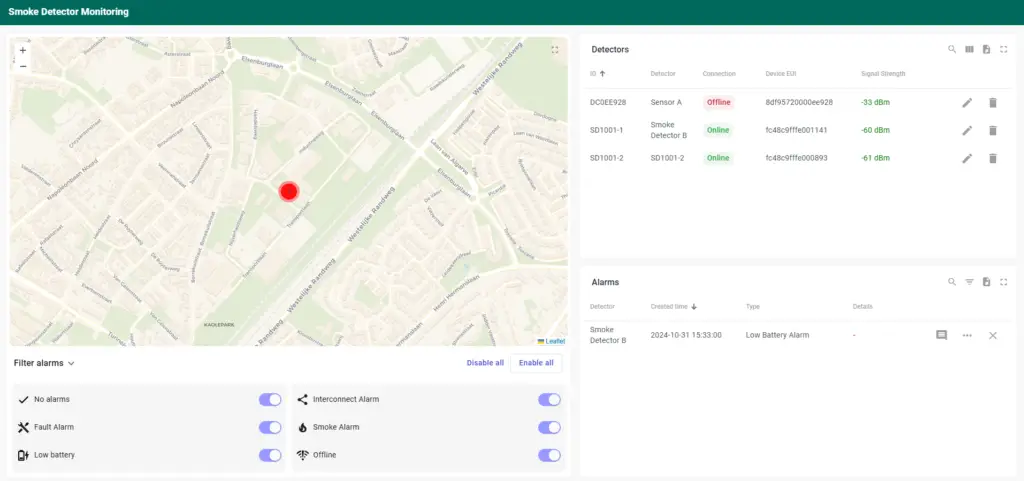Edit the Sensor A detector row
Viewport: 1024px width, 481px height.
pyautogui.click(x=967, y=102)
